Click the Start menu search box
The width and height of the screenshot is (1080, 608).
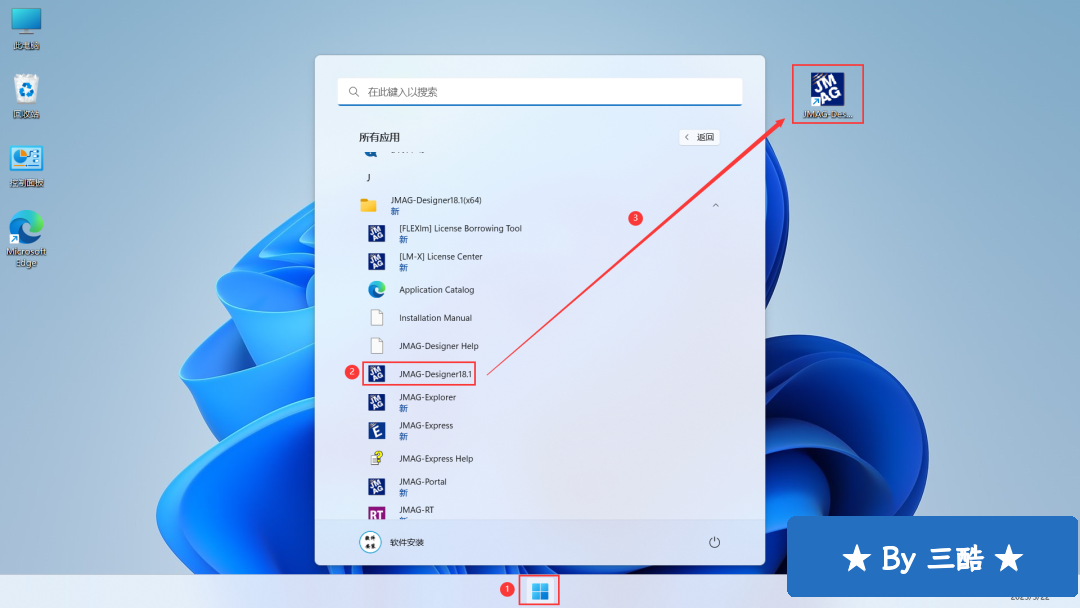coord(540,92)
